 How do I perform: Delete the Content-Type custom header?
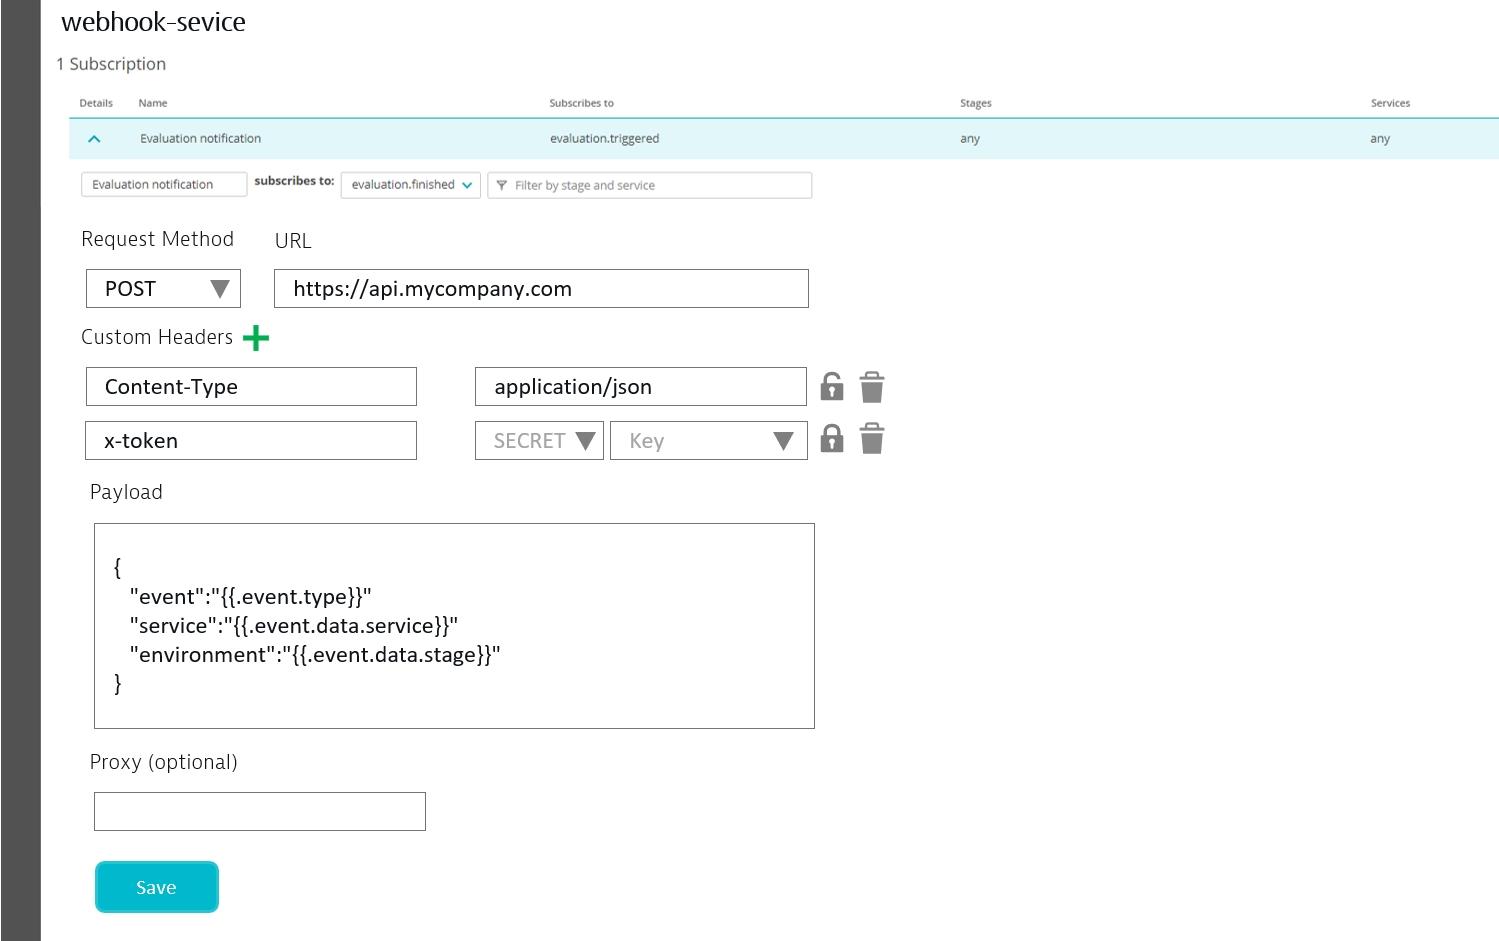[x=871, y=386]
